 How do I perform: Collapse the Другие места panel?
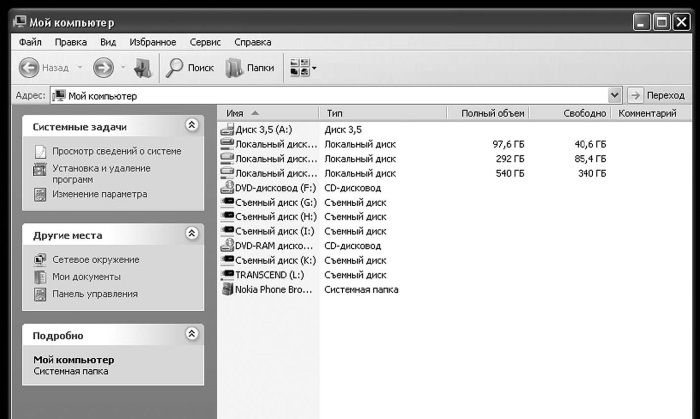(192, 234)
